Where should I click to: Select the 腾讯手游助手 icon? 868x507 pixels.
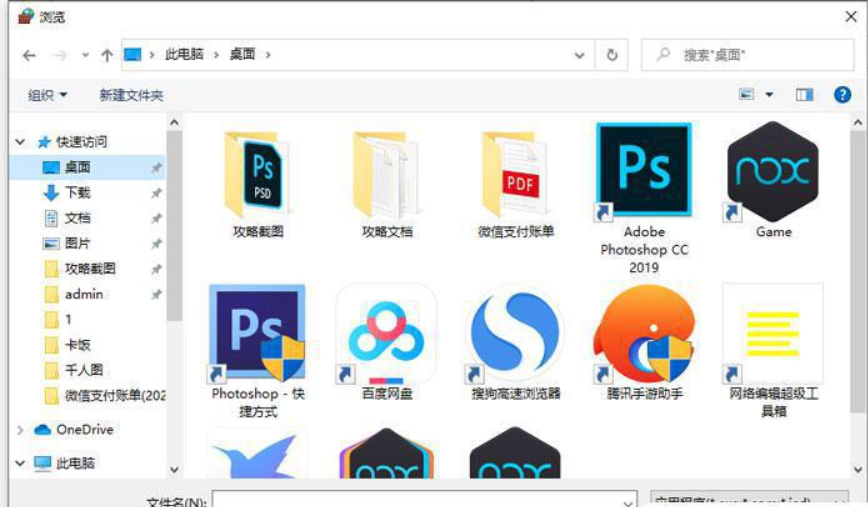tap(643, 334)
